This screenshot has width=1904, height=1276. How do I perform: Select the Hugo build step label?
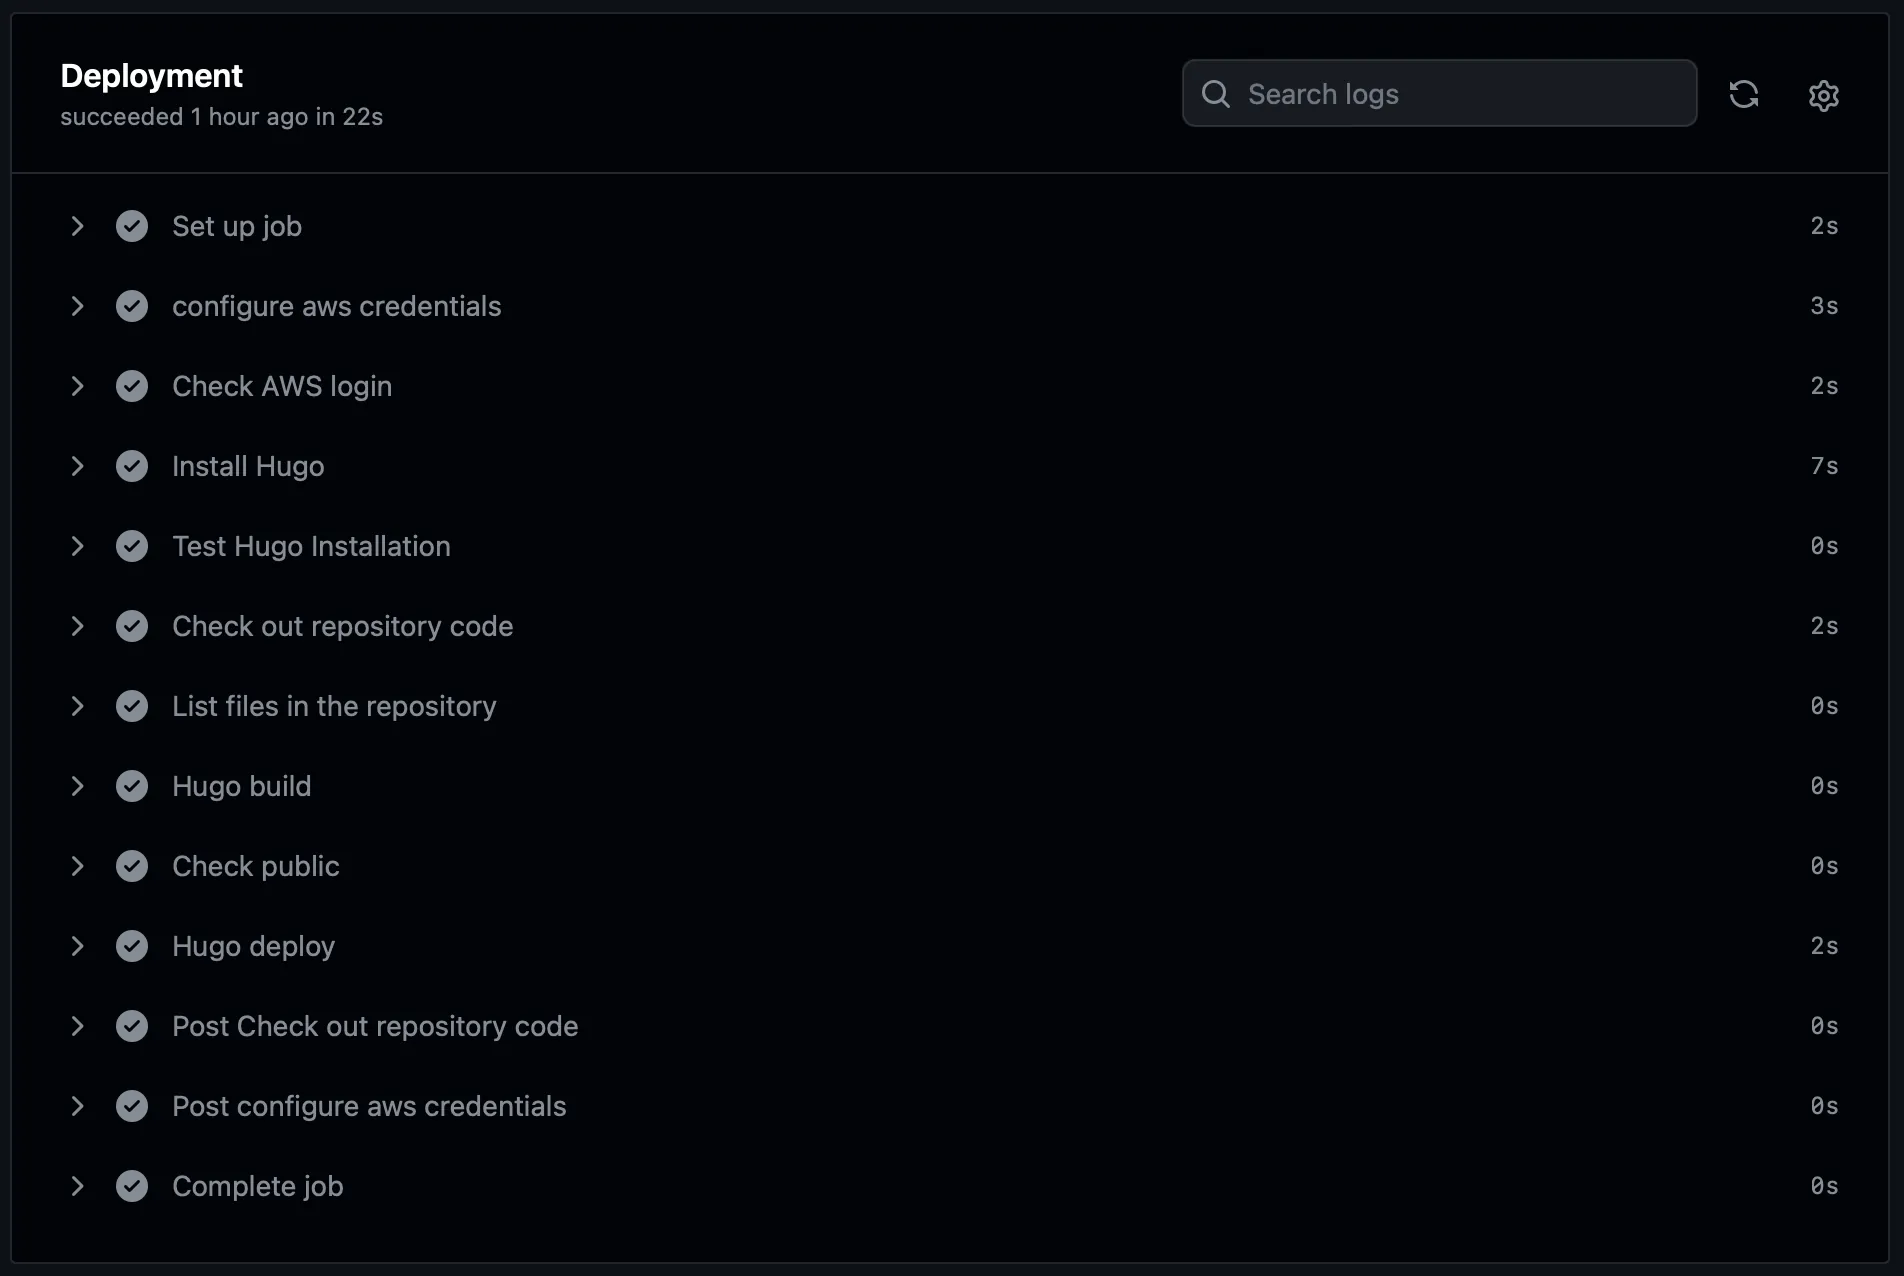[241, 786]
